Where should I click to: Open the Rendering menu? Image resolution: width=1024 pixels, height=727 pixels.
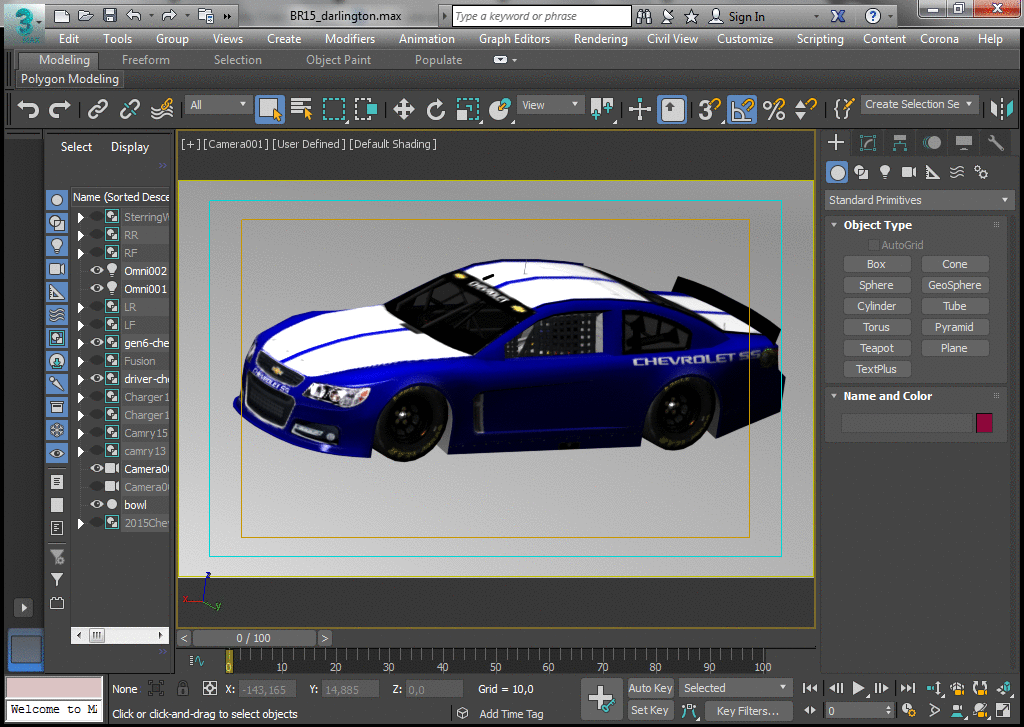601,39
